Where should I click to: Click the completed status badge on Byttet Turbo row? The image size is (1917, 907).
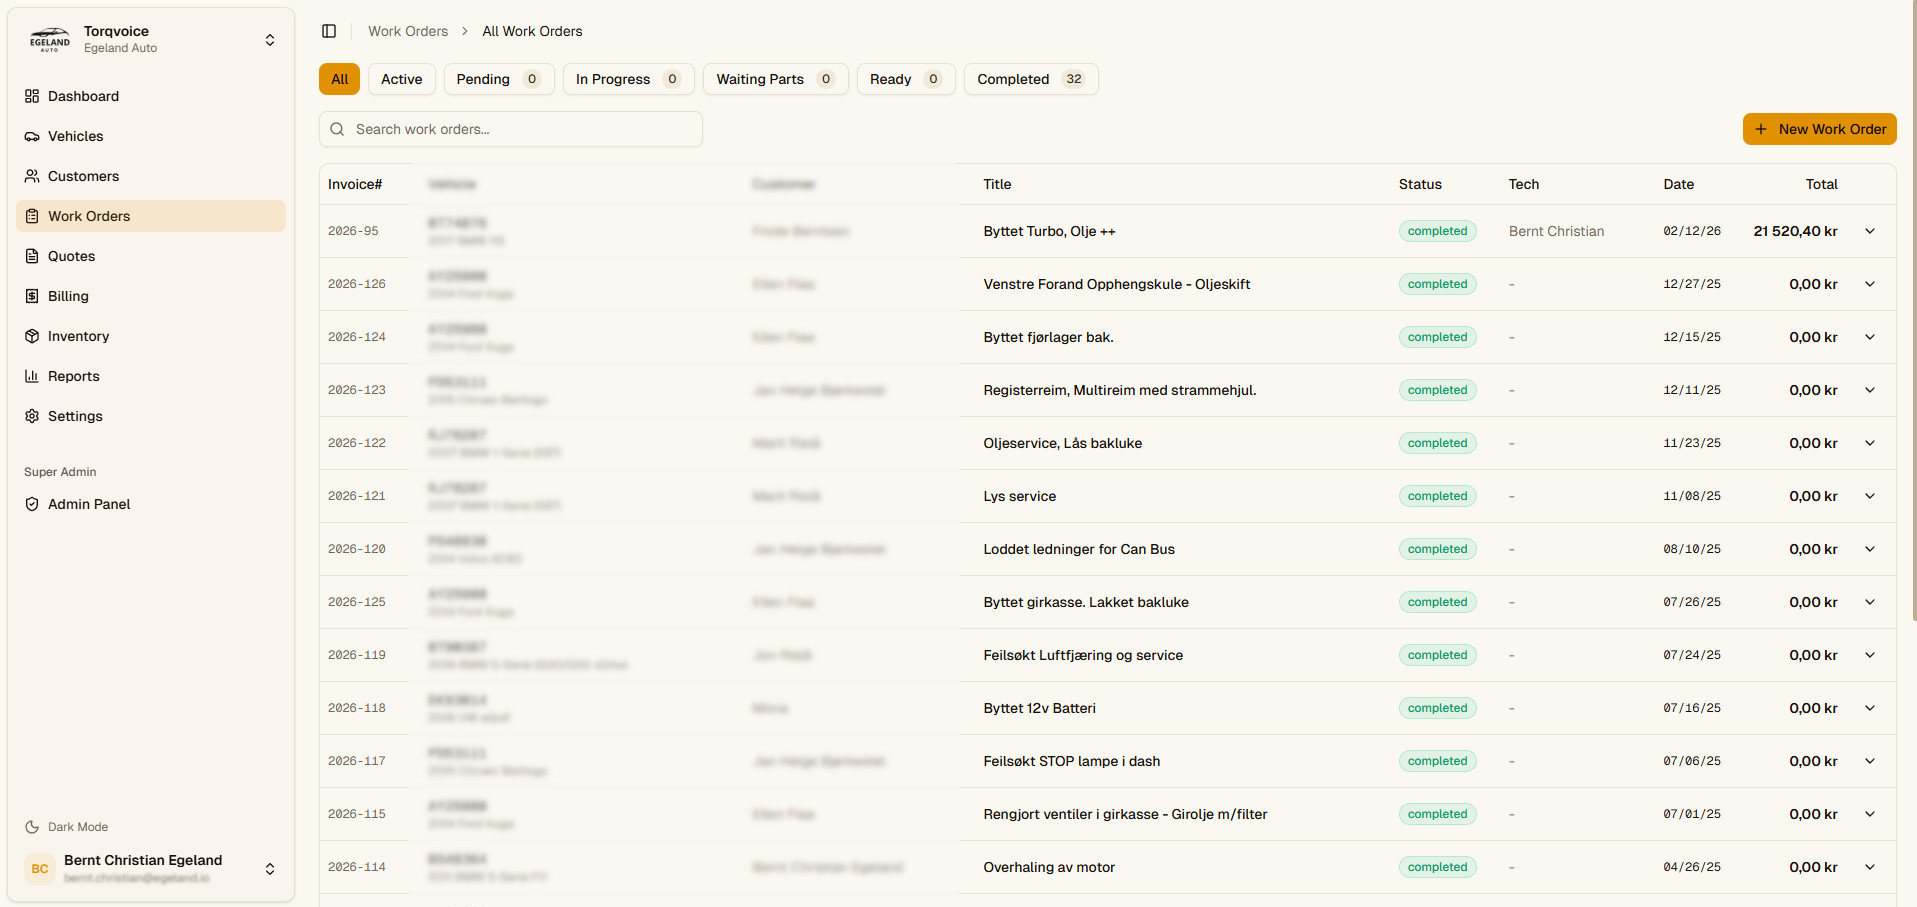click(1437, 231)
